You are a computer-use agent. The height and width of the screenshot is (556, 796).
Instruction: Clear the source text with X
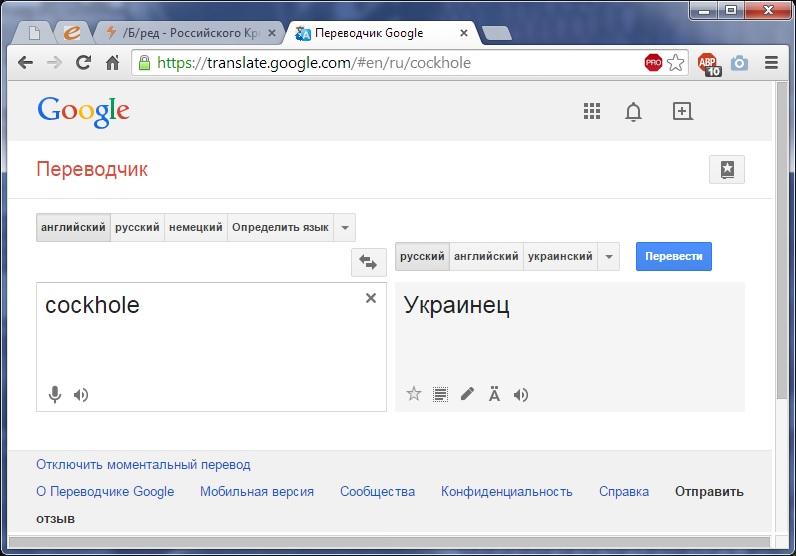(x=371, y=298)
